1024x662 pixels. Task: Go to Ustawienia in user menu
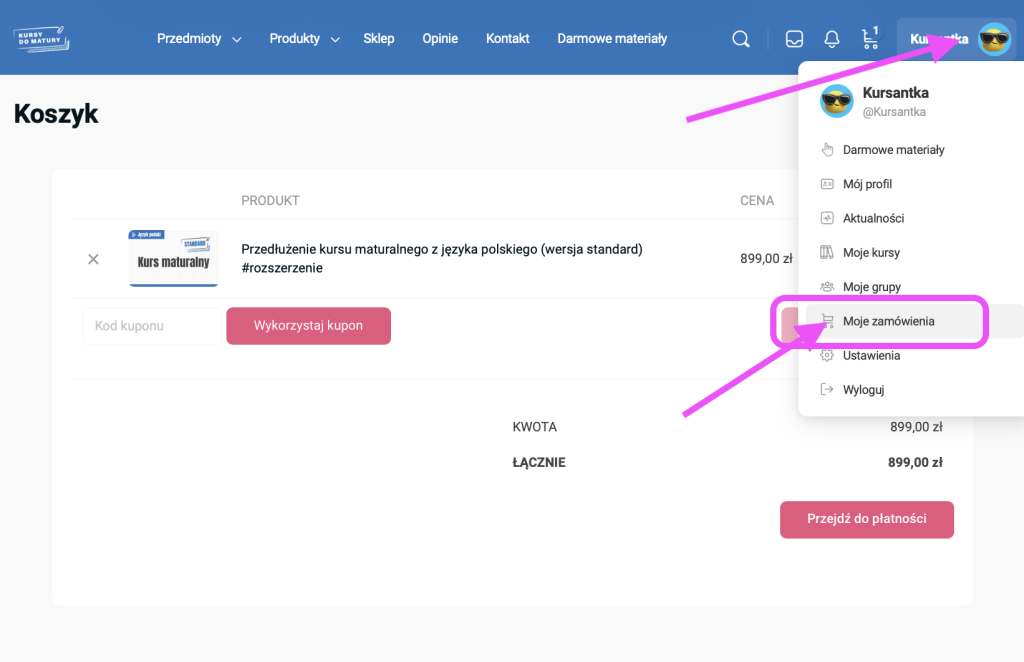871,355
